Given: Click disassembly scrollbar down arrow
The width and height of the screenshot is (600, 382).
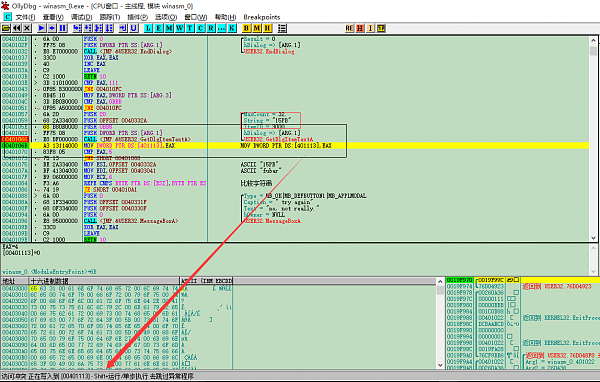Looking at the screenshot, I should pos(593,238).
